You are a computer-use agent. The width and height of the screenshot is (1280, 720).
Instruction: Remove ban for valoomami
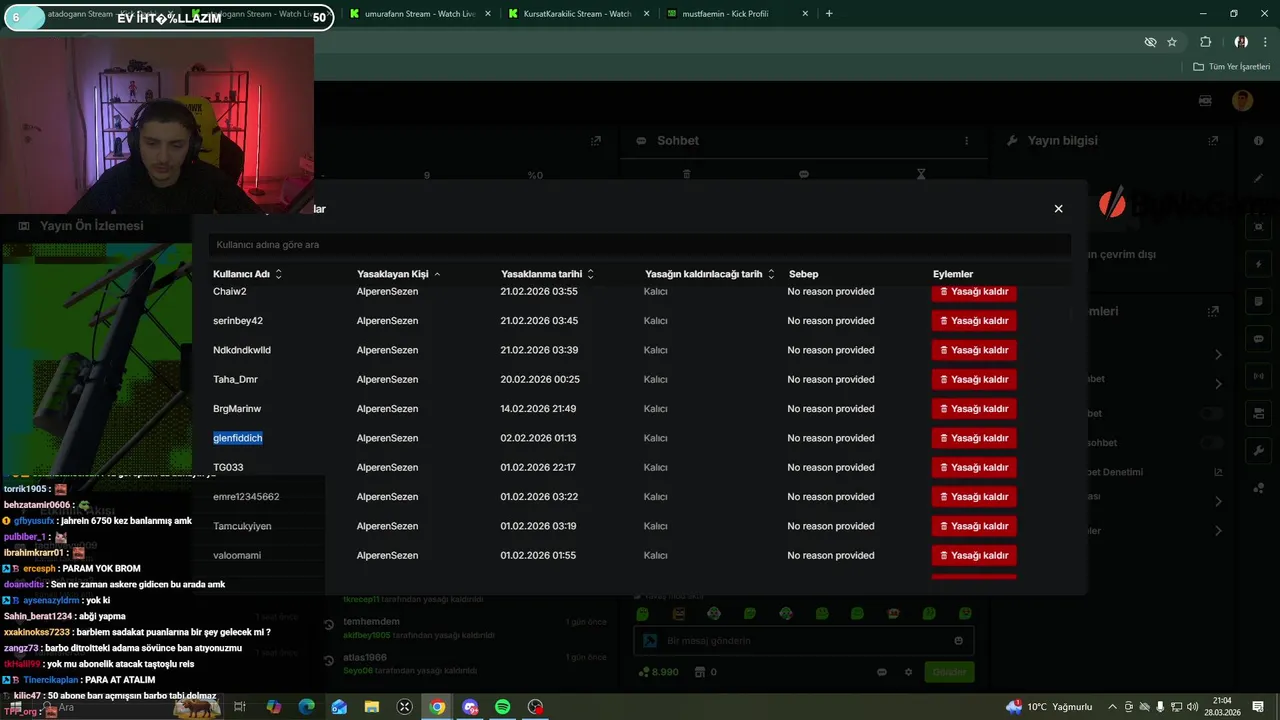[974, 555]
